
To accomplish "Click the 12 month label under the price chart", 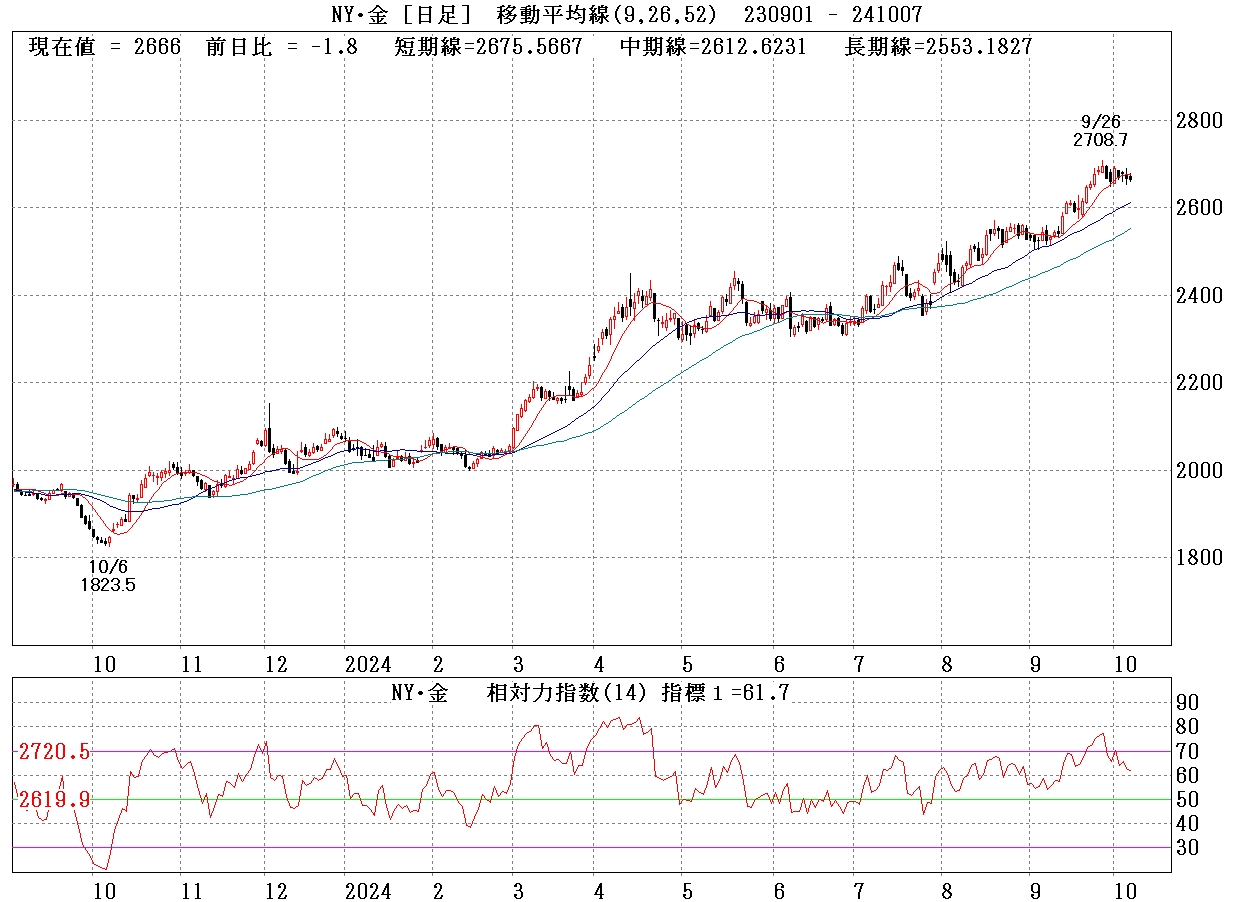I will [276, 664].
